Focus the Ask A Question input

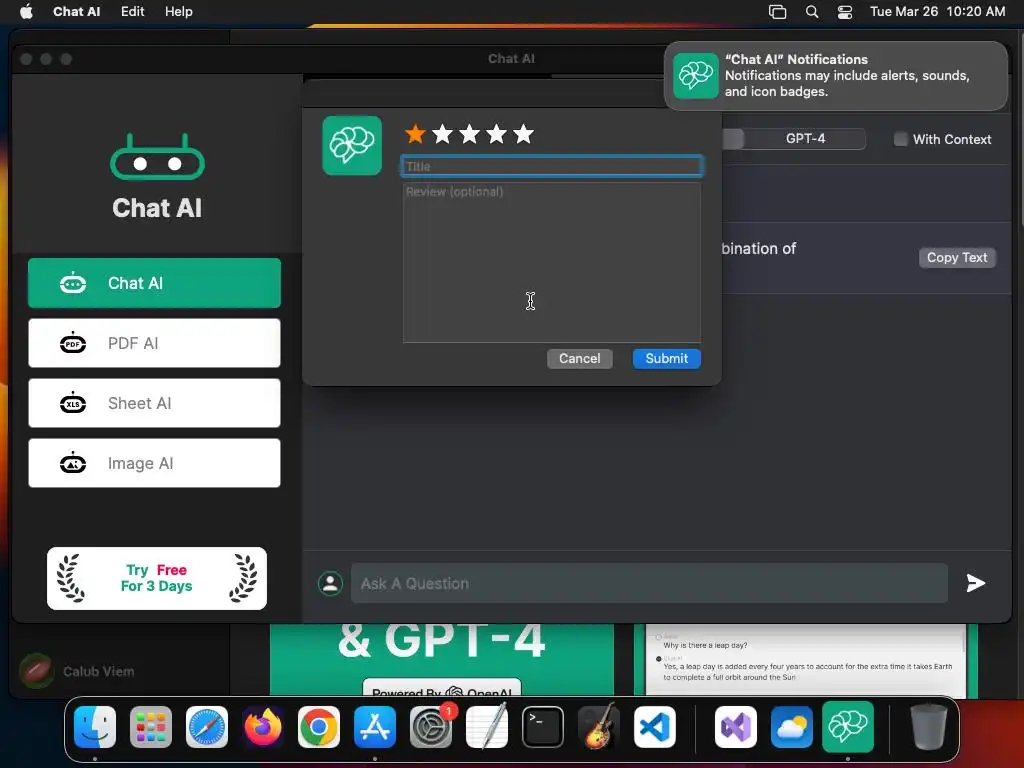point(649,583)
